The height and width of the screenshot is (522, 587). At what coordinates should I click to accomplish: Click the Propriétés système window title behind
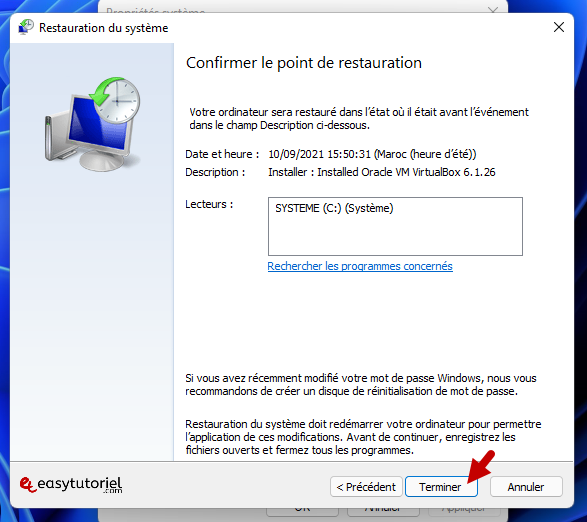pos(155,10)
